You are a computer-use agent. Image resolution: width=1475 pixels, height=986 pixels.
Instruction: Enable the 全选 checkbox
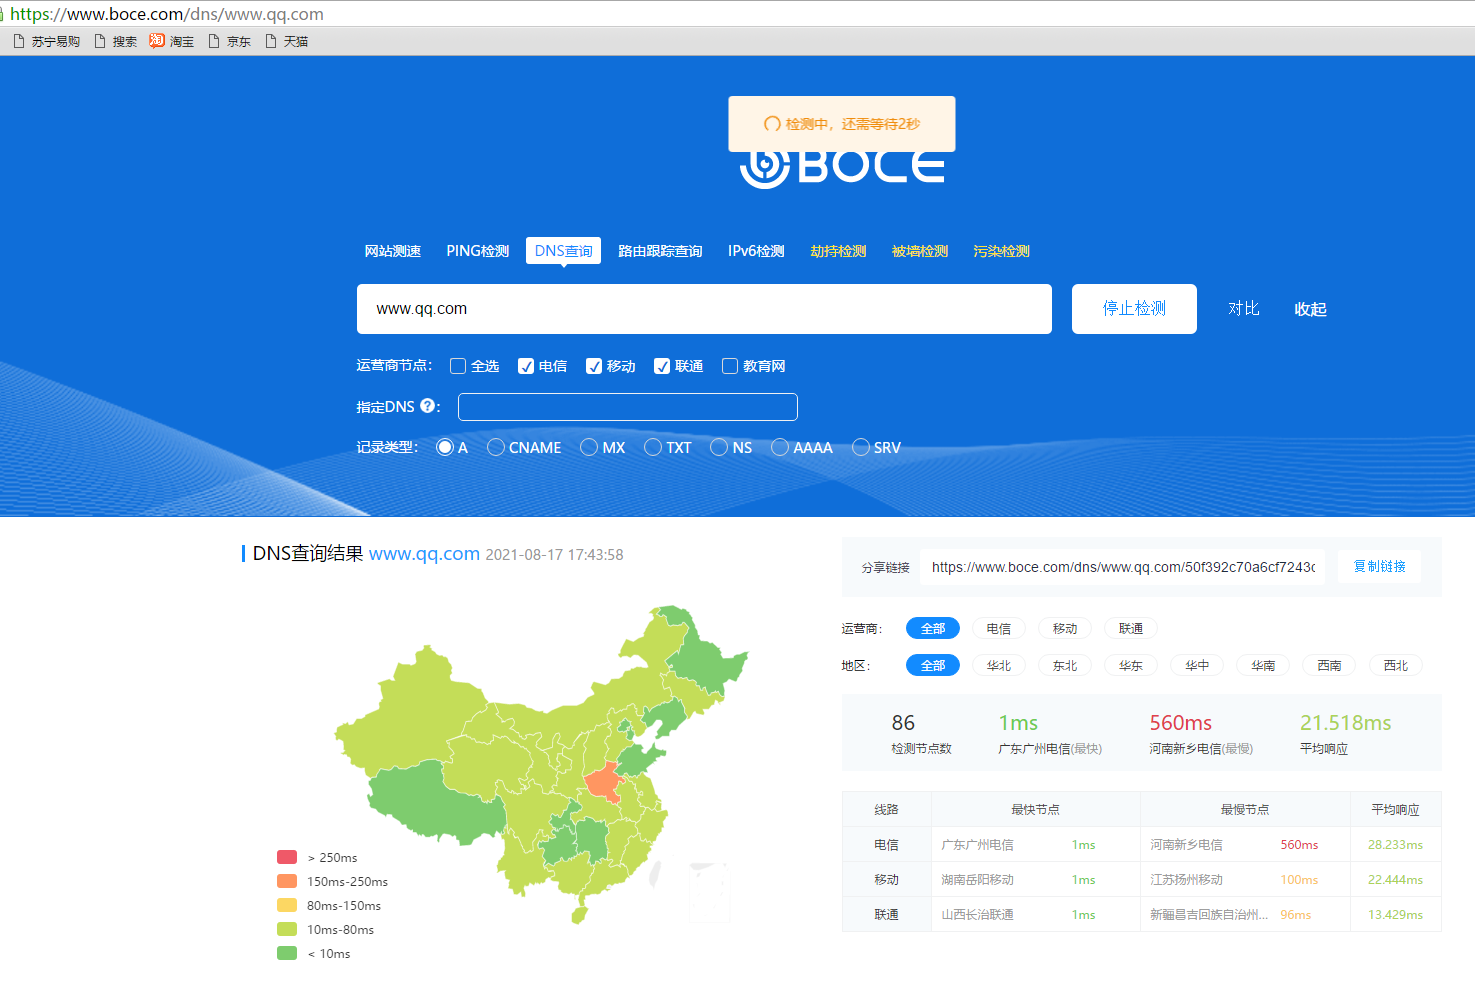(458, 366)
